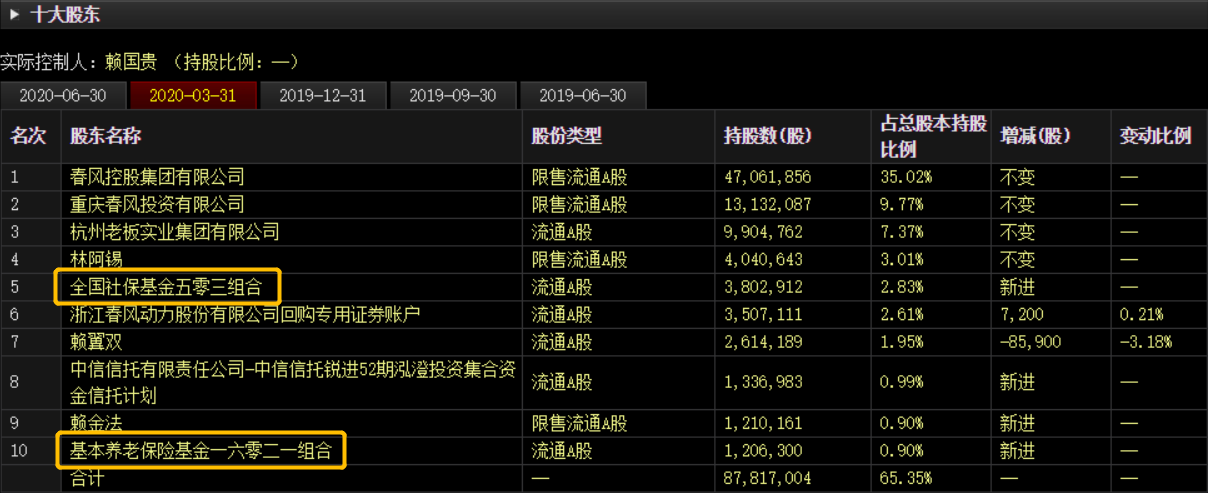This screenshot has height=493, width=1208.
Task: Click the -3.18% change ratio
Action: coord(1146,342)
